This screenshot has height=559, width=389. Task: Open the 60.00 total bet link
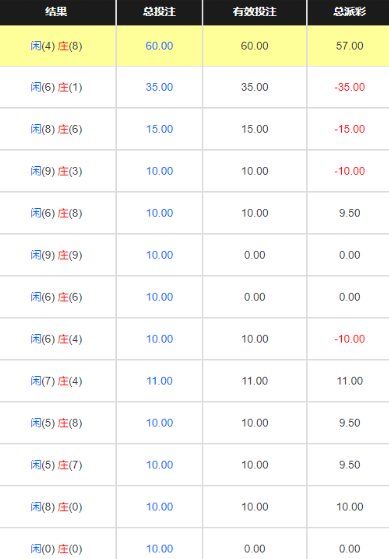159,46
